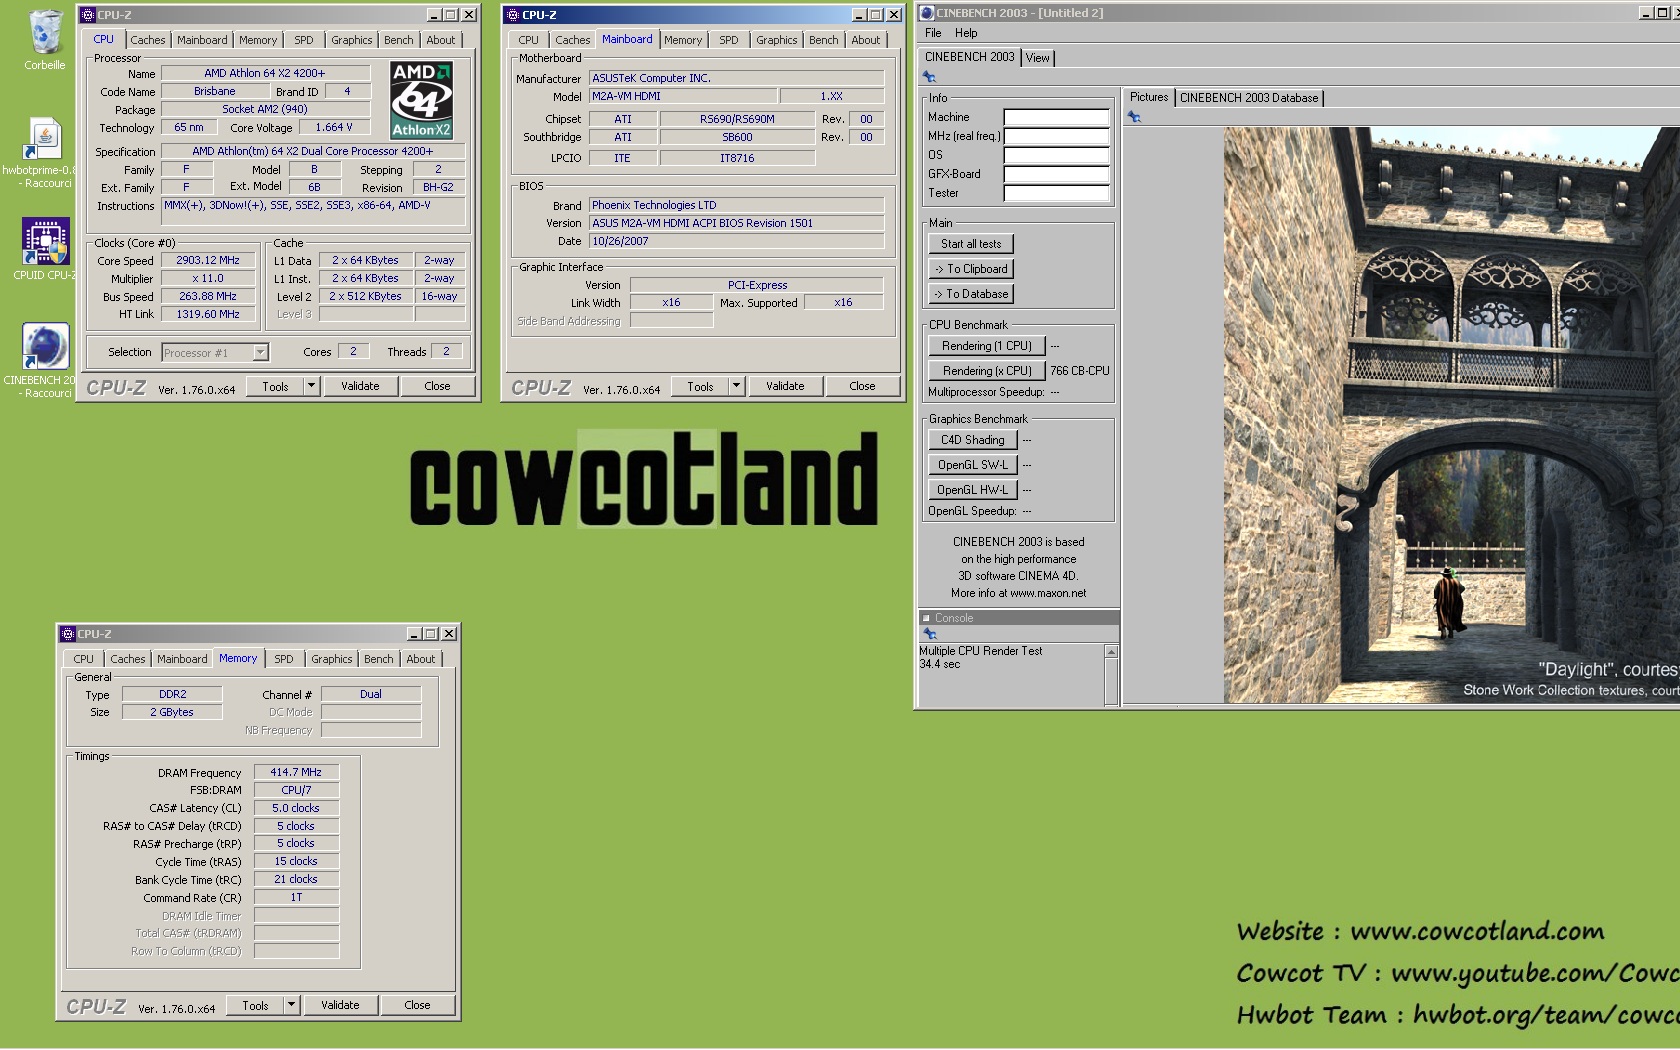Open Tools dropdown arrow in CPU-Z Memory window

click(291, 1005)
